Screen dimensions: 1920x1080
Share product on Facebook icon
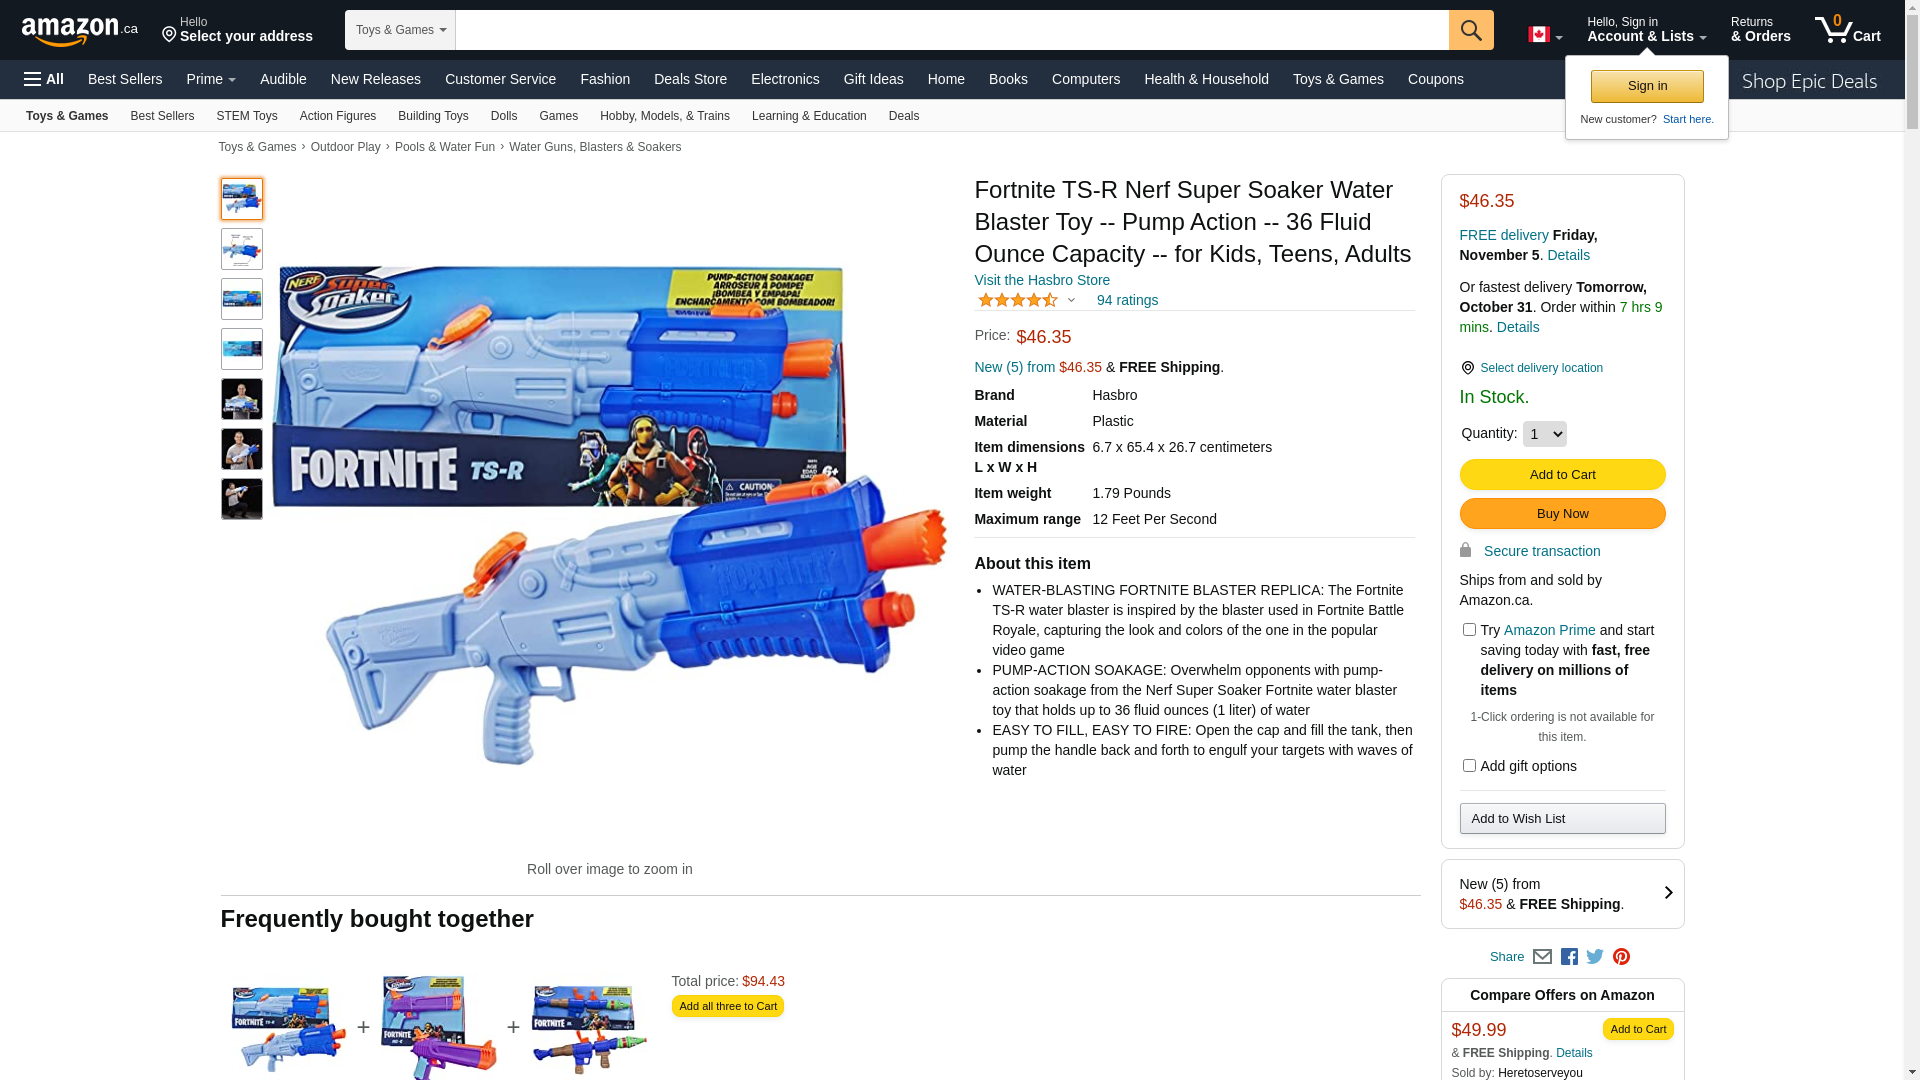[1569, 957]
